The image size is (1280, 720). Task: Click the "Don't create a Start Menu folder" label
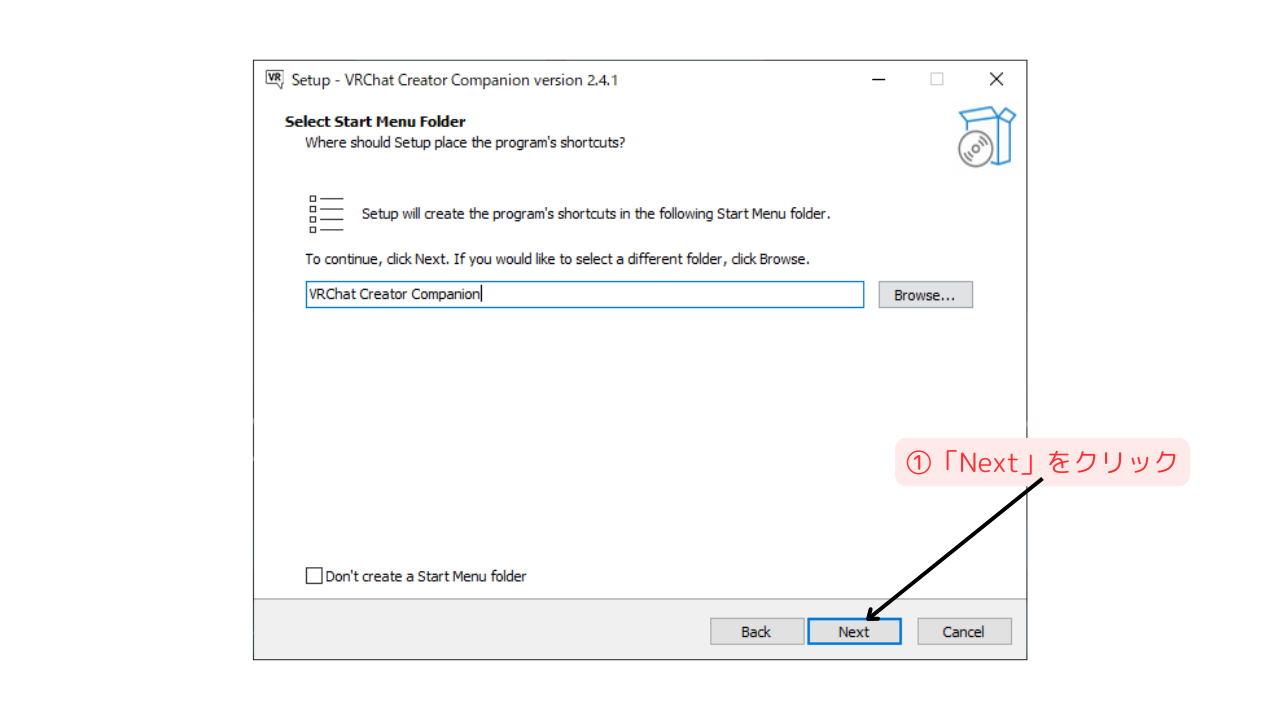coord(426,576)
